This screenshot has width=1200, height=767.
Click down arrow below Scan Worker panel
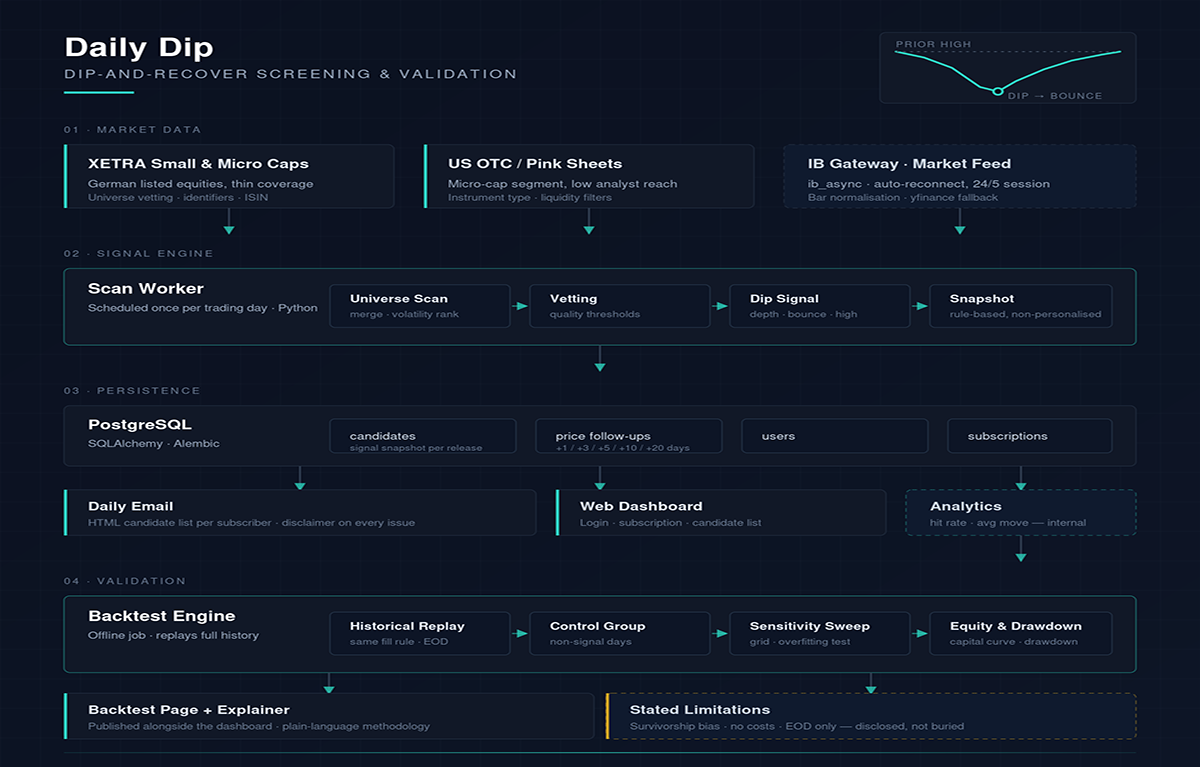(600, 359)
